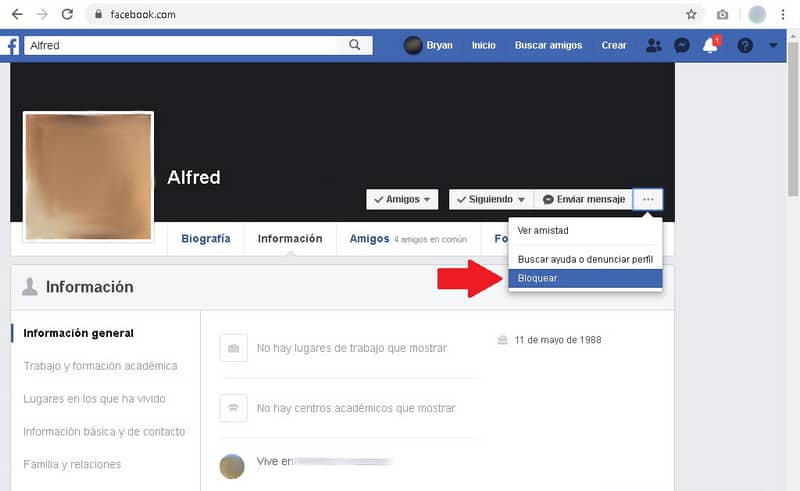800x491 pixels.
Task: Click the search magnifier icon
Action: (x=355, y=45)
